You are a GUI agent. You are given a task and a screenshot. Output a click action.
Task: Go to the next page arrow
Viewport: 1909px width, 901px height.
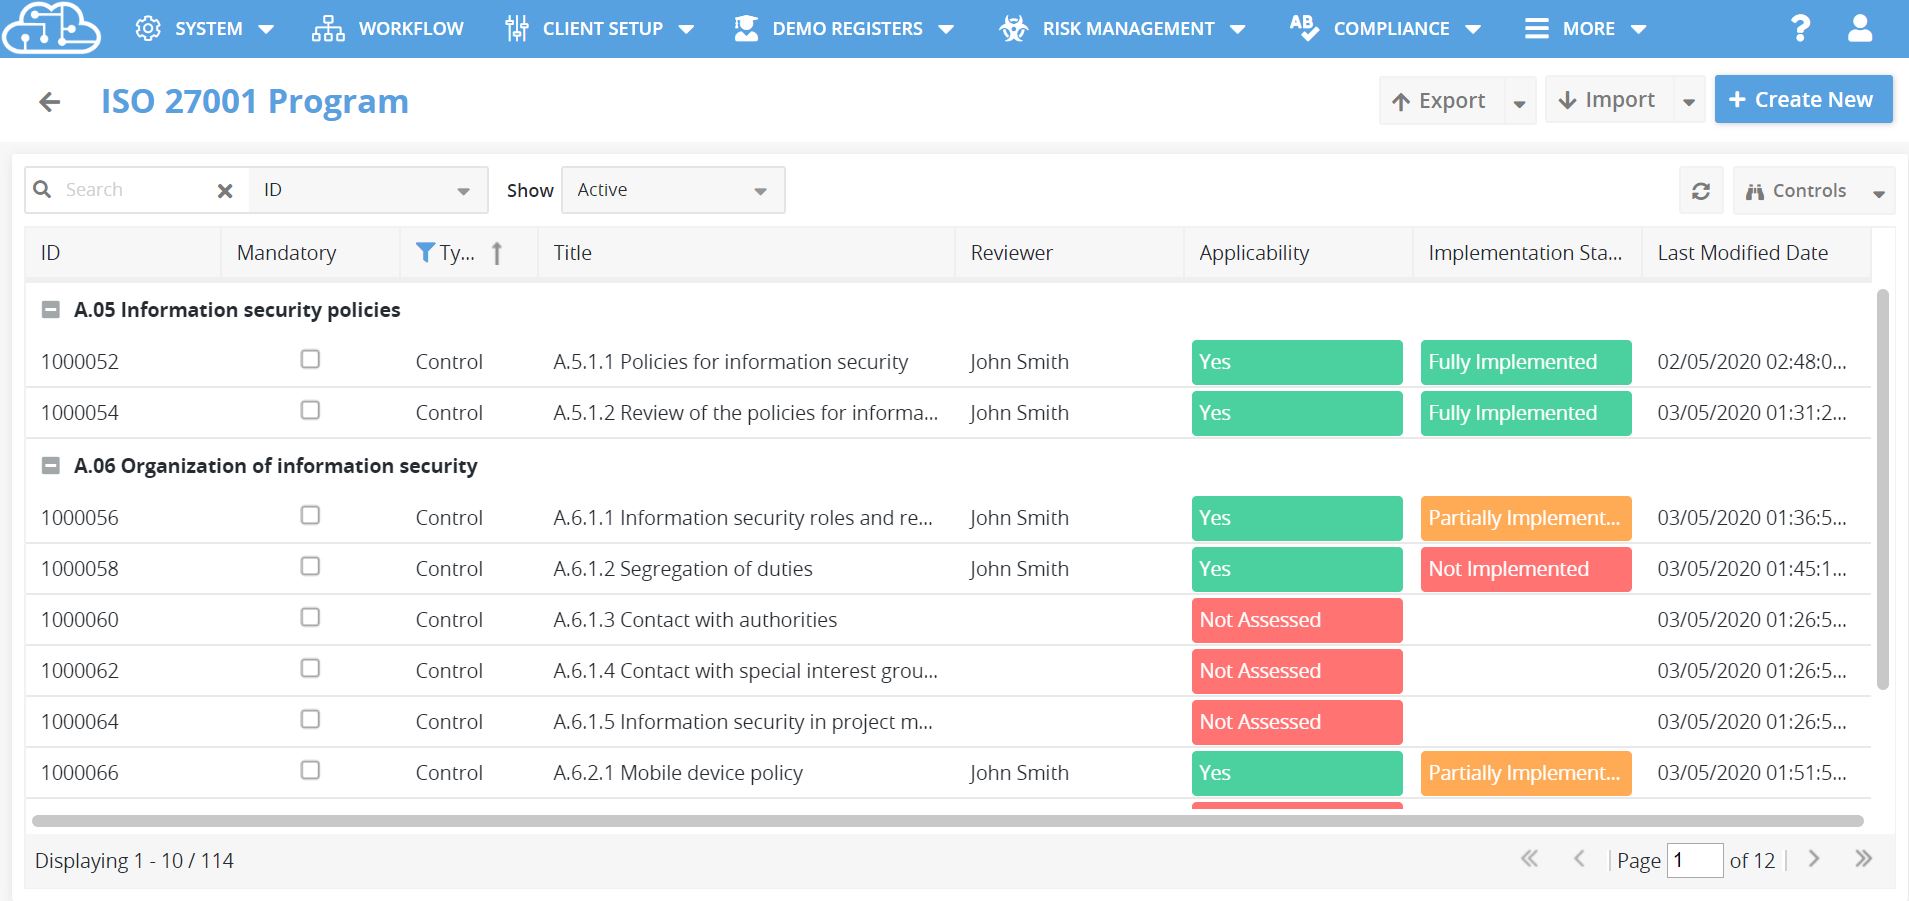(x=1814, y=859)
